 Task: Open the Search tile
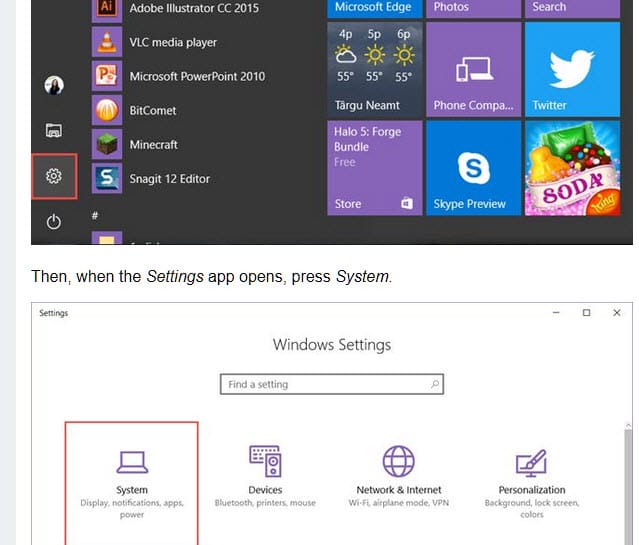tap(572, 9)
